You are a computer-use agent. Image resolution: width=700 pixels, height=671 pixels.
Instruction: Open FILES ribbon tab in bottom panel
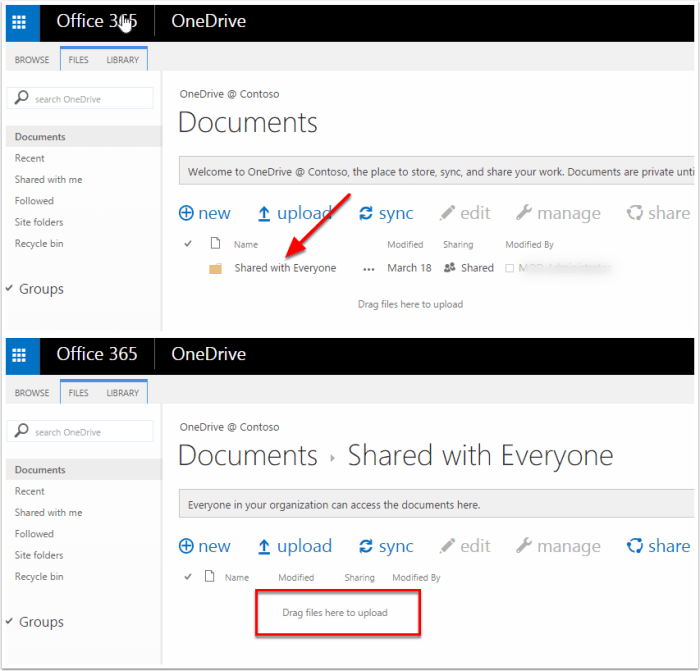point(79,393)
